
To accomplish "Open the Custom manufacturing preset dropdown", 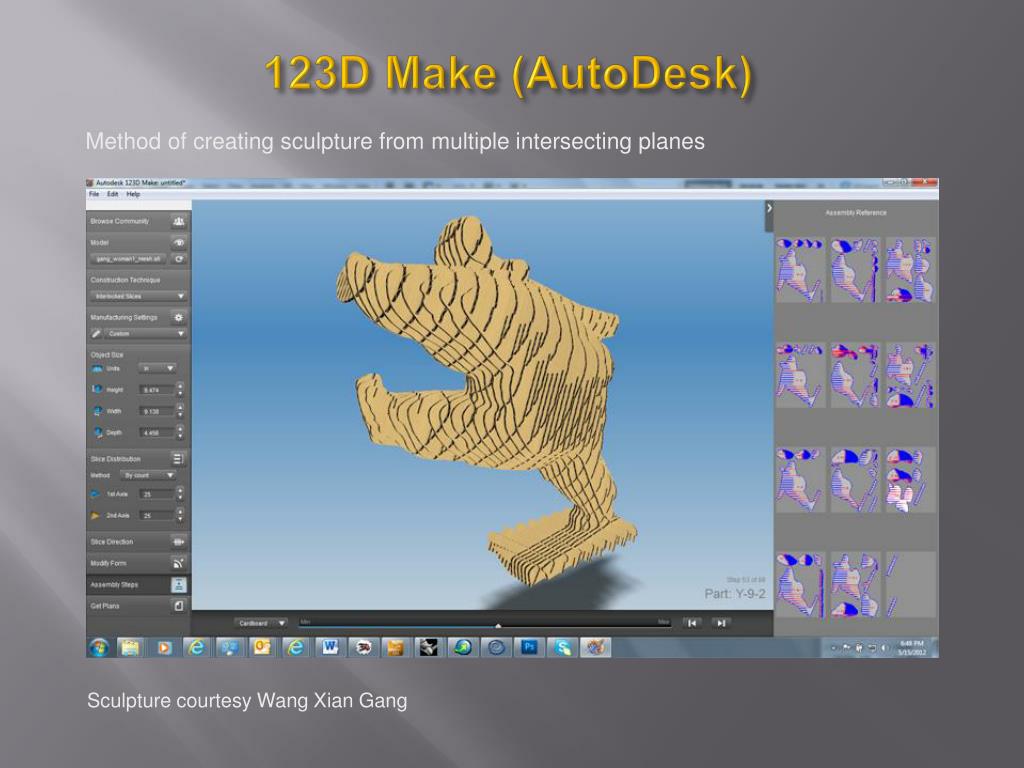I will (x=146, y=334).
